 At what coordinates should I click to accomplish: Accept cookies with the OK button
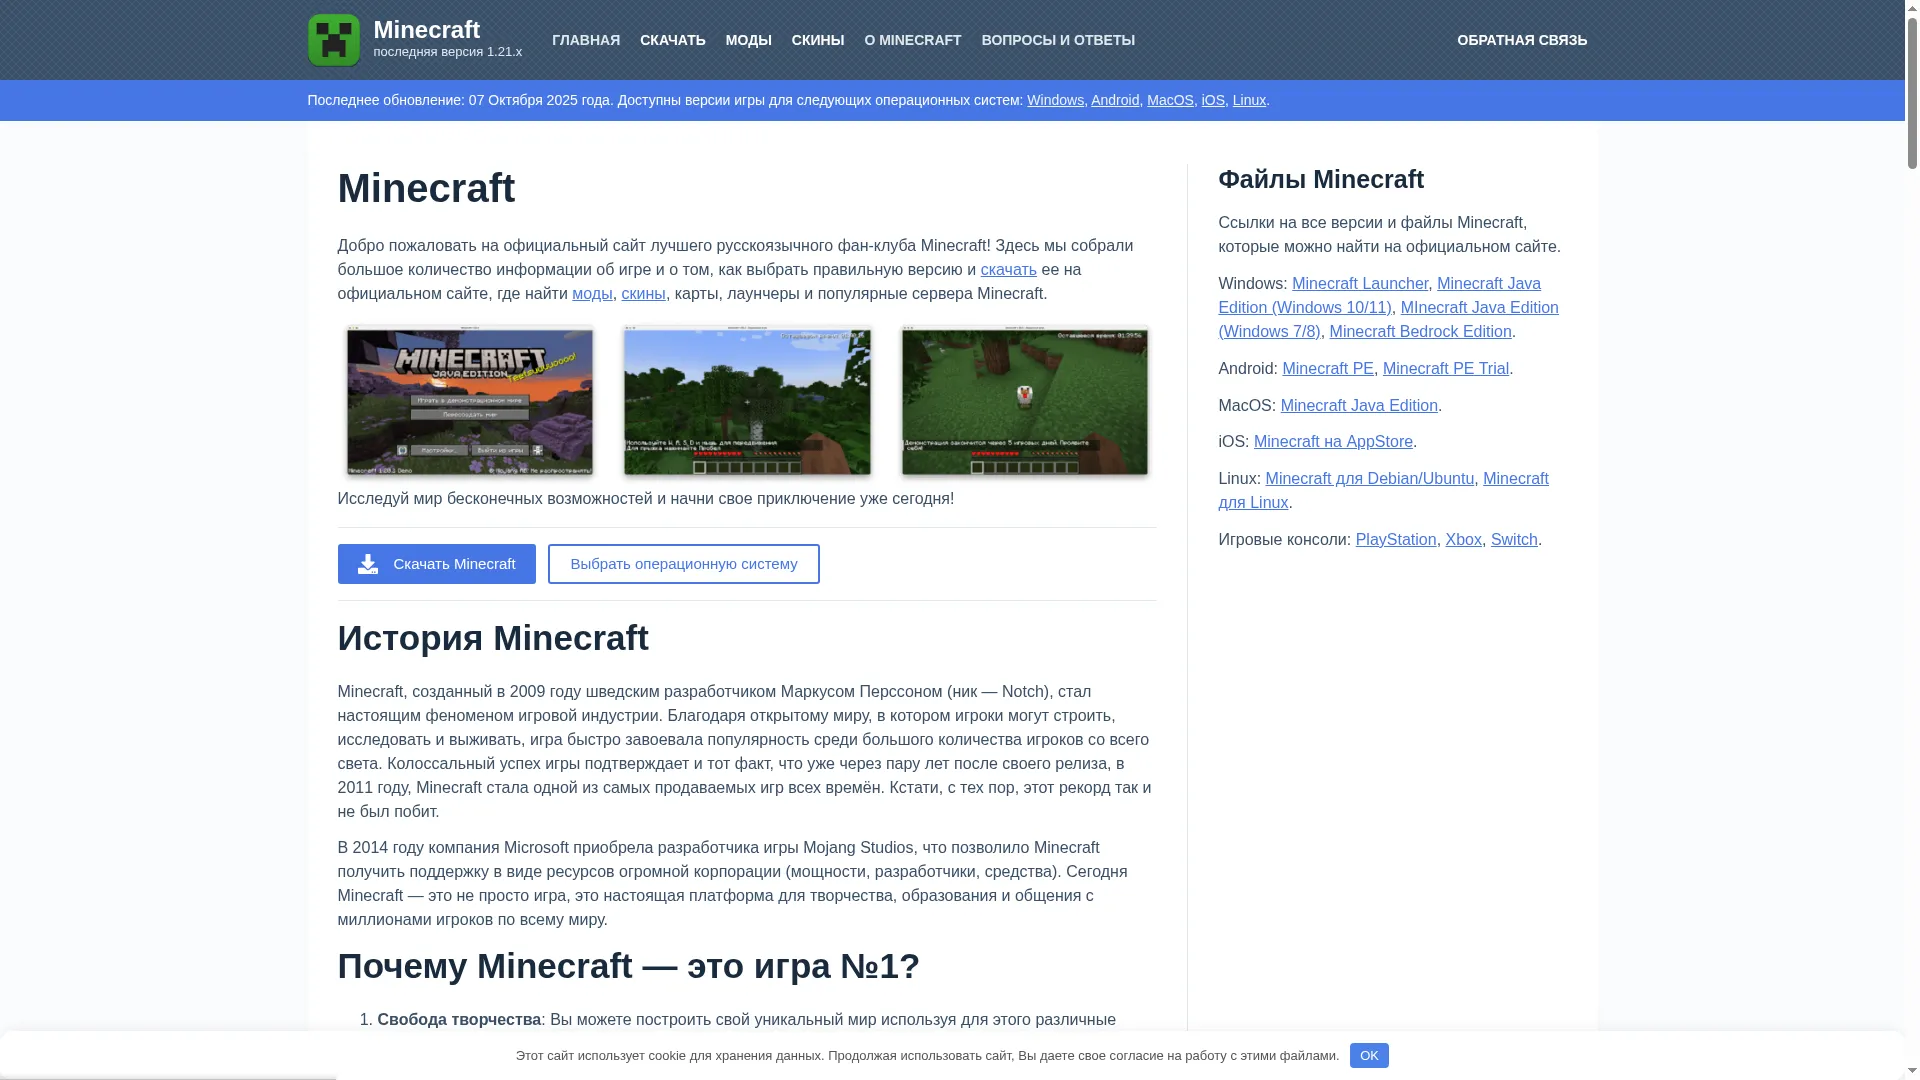[x=1369, y=1056]
